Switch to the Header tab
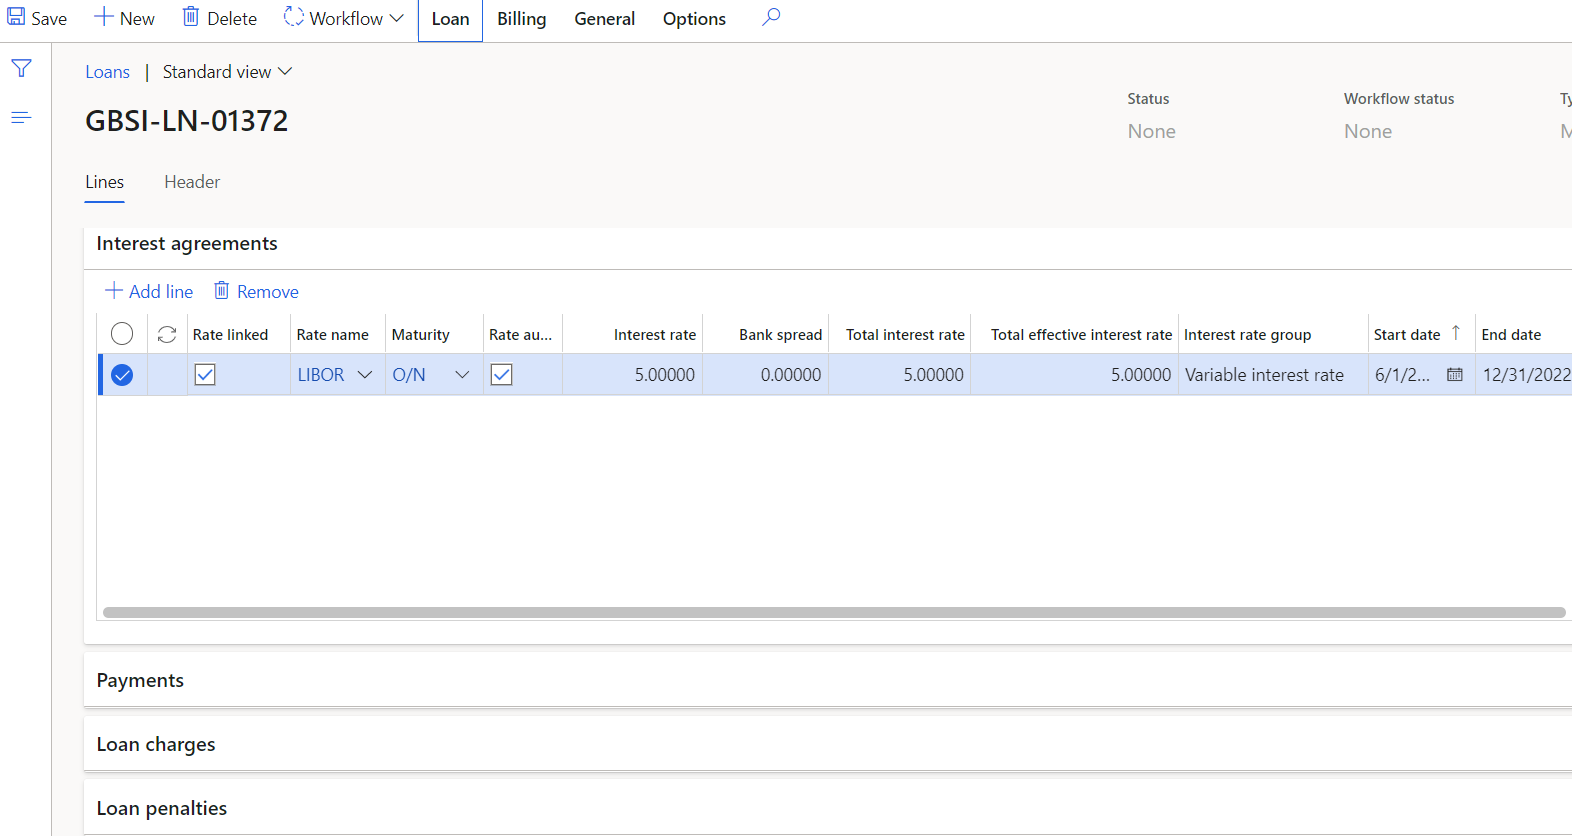The image size is (1572, 836). [192, 182]
